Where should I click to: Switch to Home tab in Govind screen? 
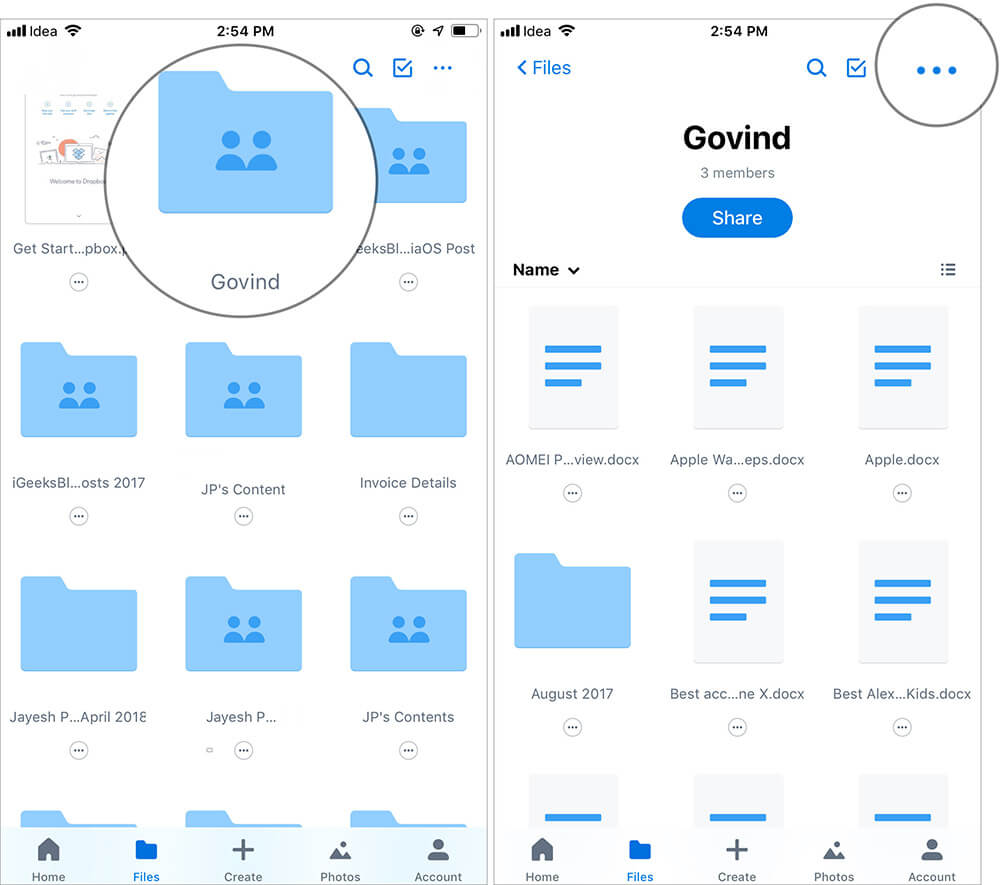pos(542,859)
